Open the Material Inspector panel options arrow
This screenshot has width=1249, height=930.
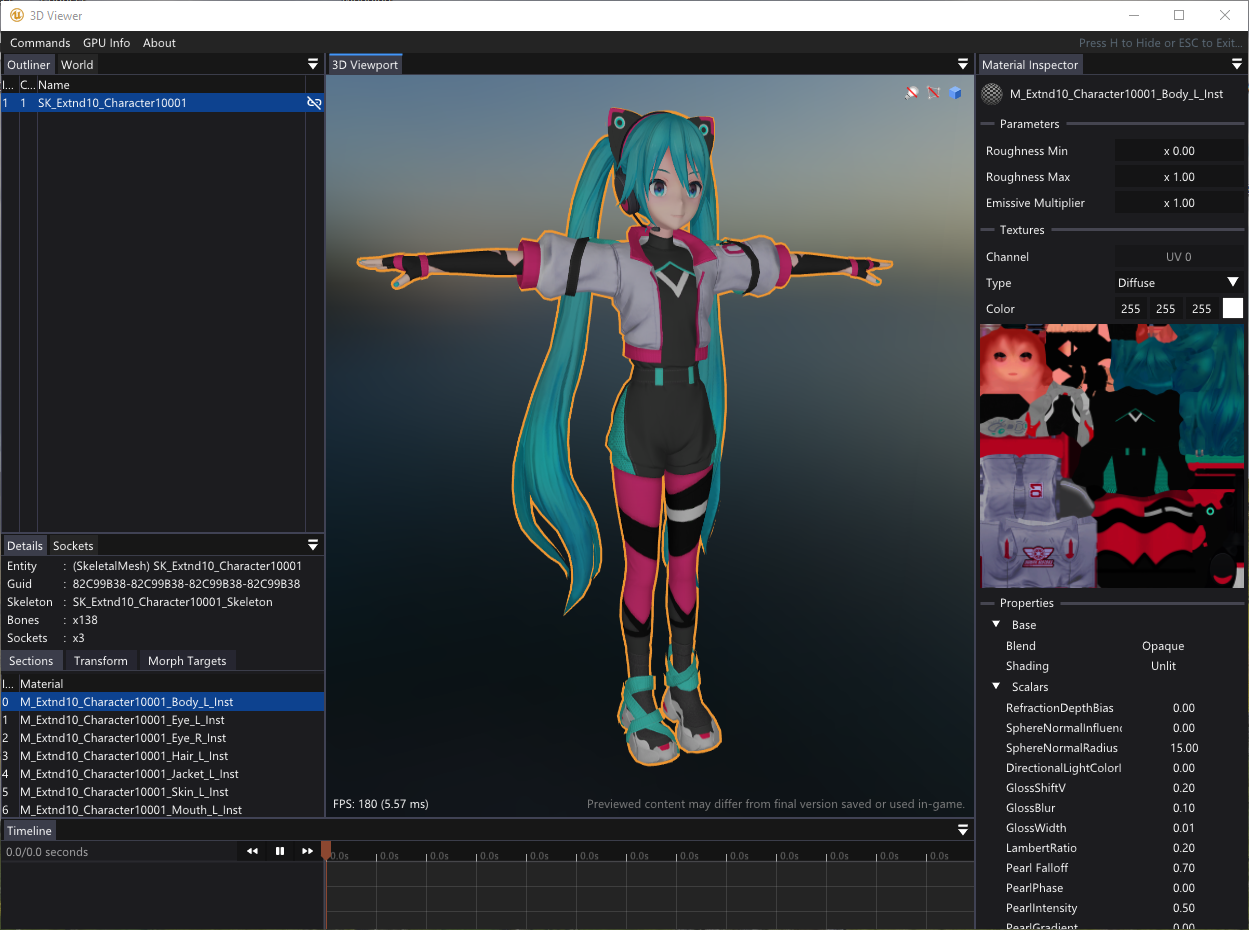pyautogui.click(x=1238, y=64)
